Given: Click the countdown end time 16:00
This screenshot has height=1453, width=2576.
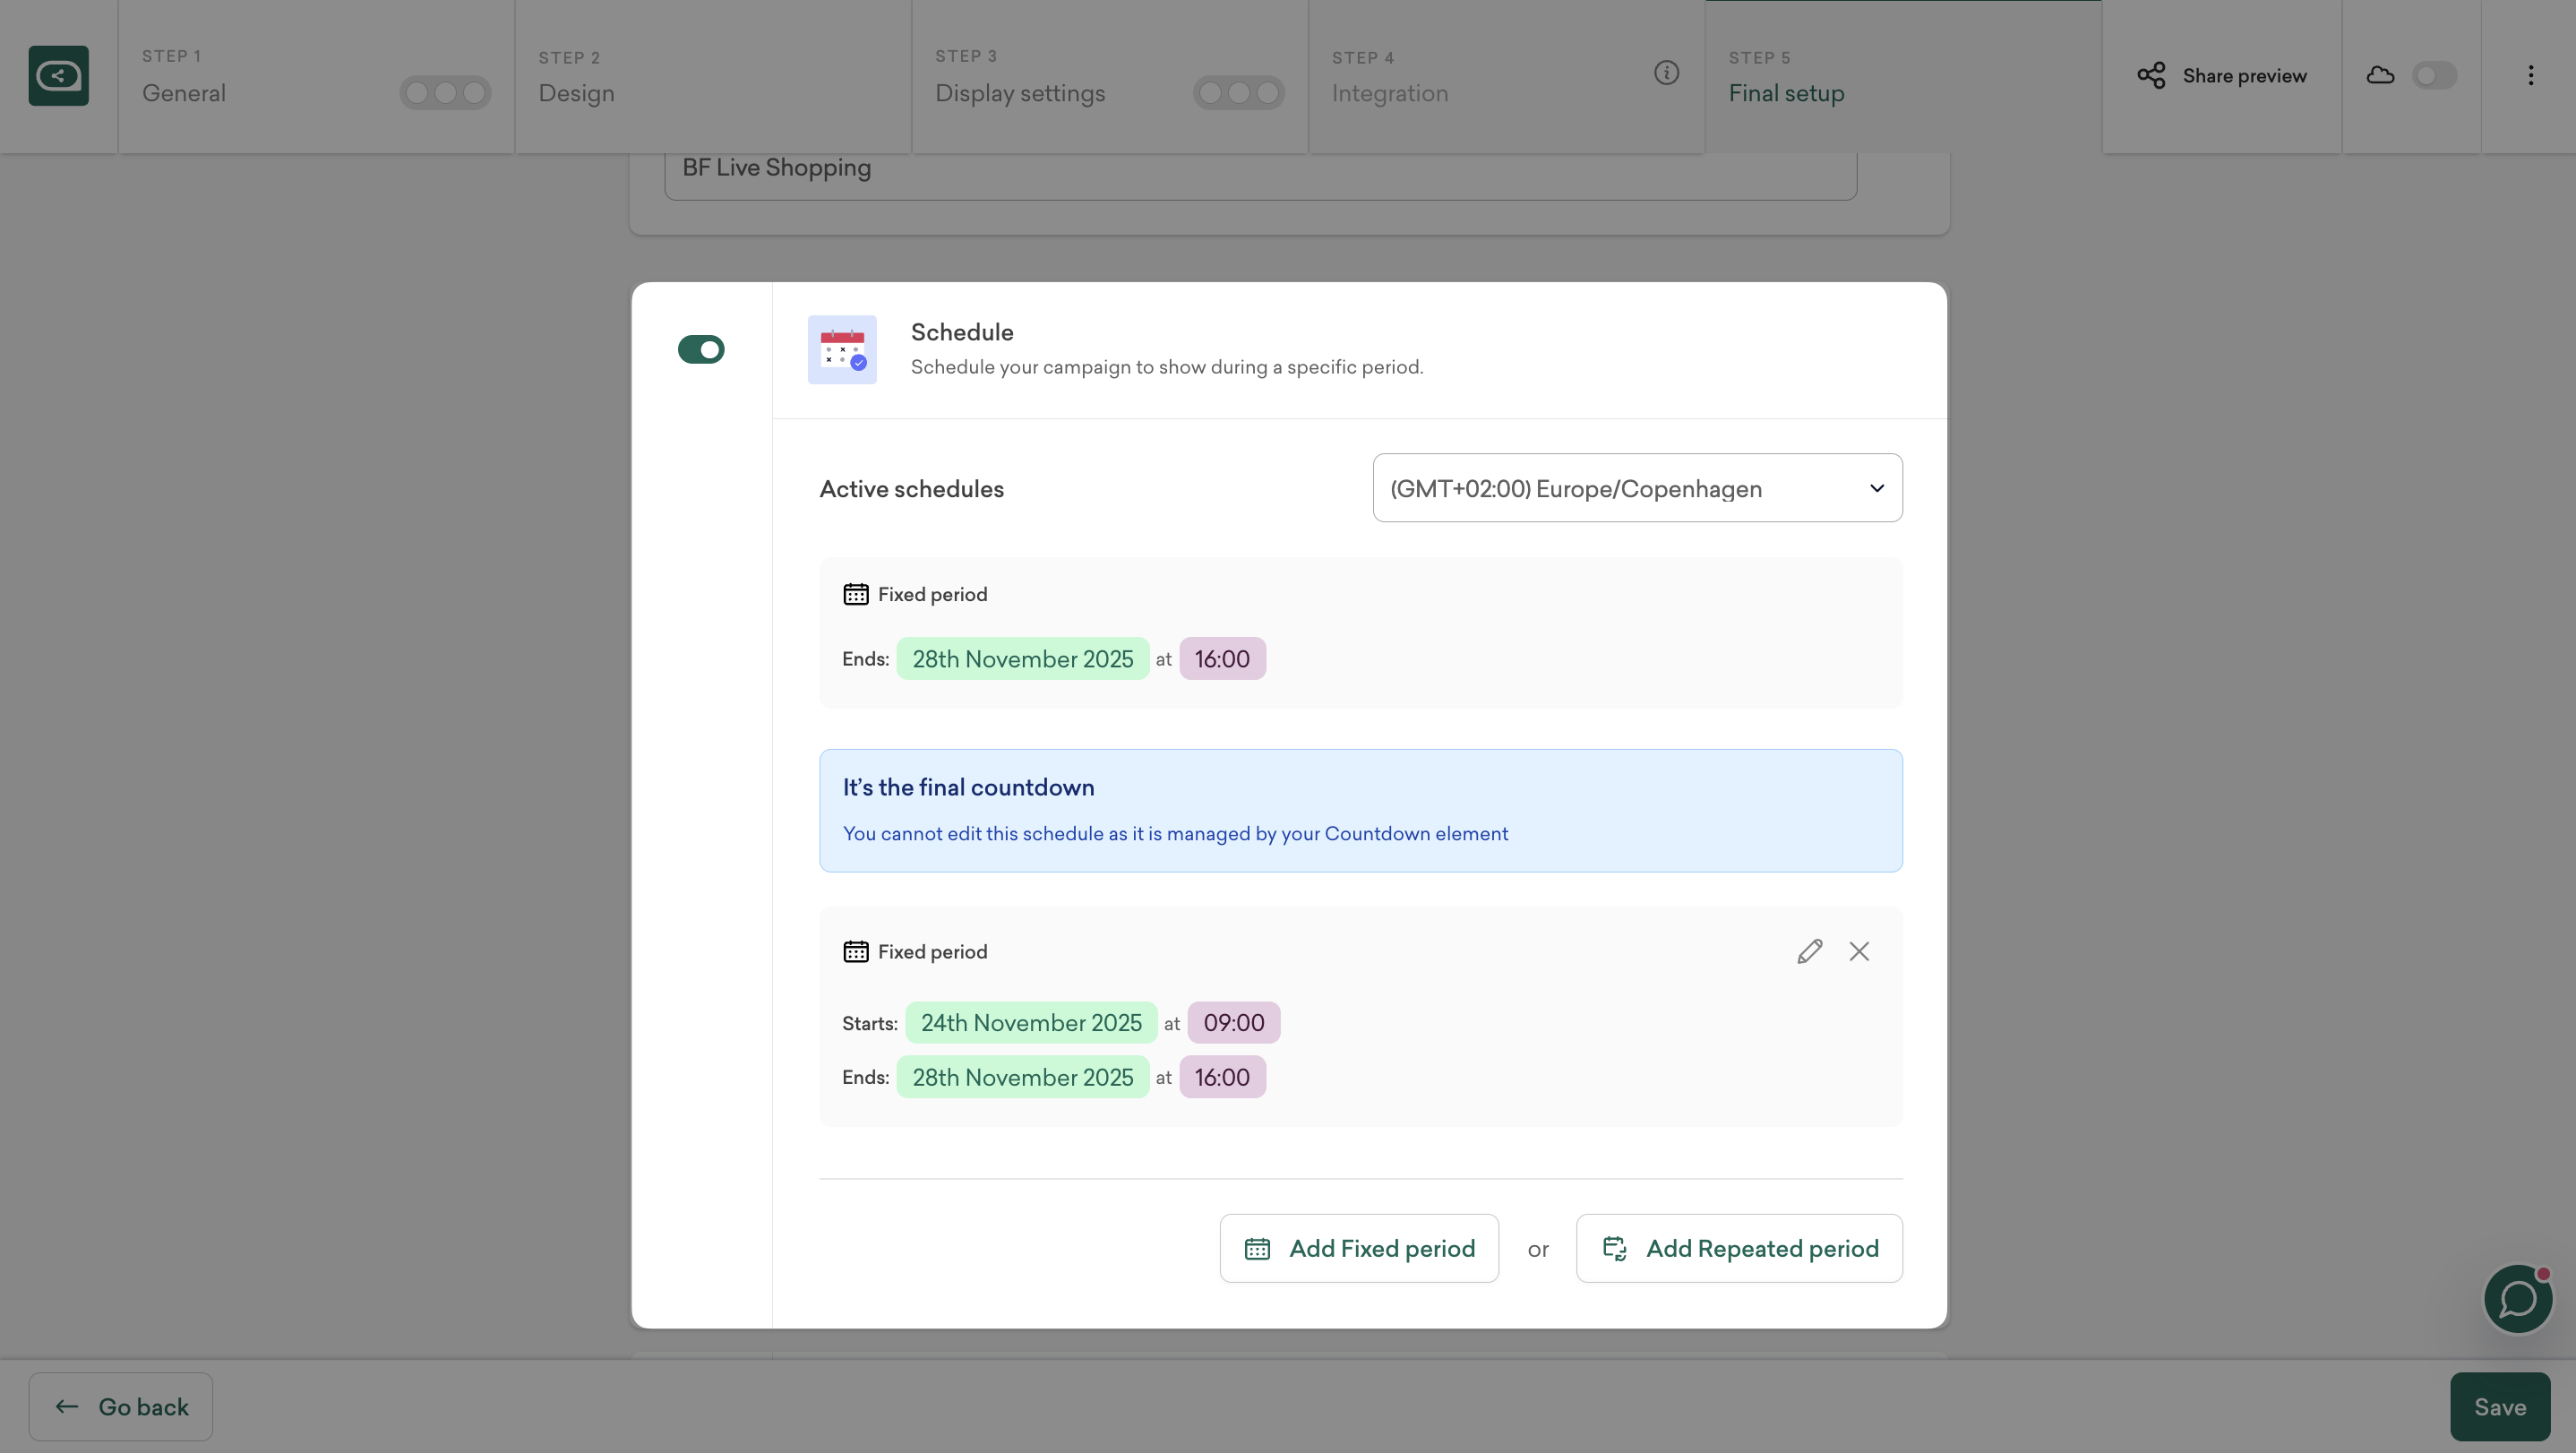Looking at the screenshot, I should pyautogui.click(x=1222, y=659).
